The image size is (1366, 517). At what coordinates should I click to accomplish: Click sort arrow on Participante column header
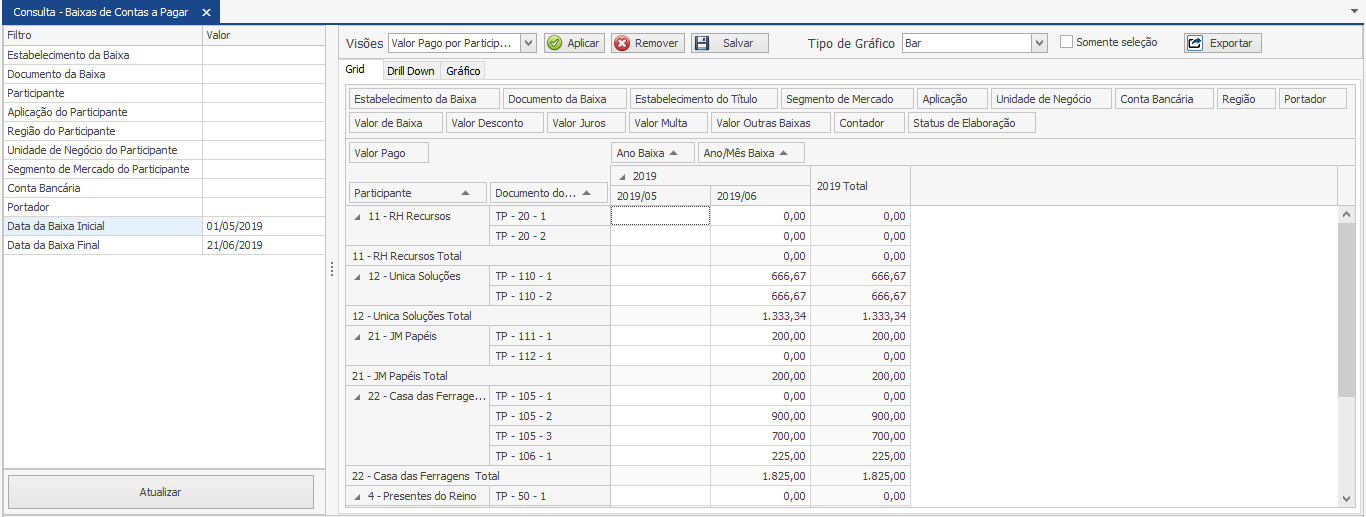(x=466, y=193)
